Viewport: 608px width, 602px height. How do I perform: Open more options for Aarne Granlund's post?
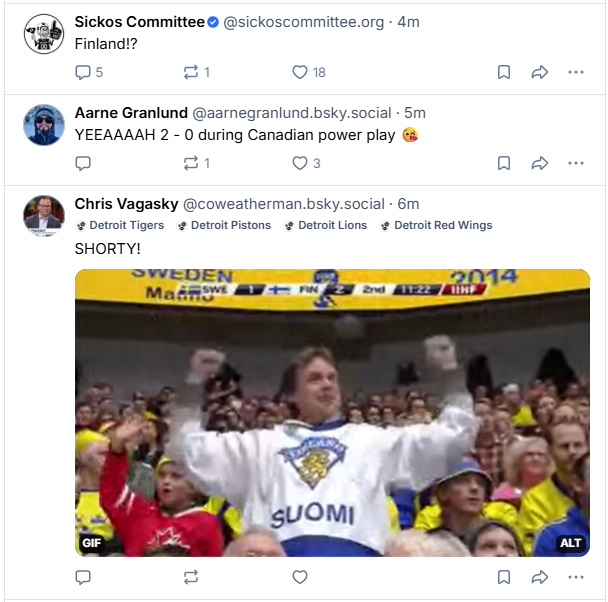click(x=575, y=163)
